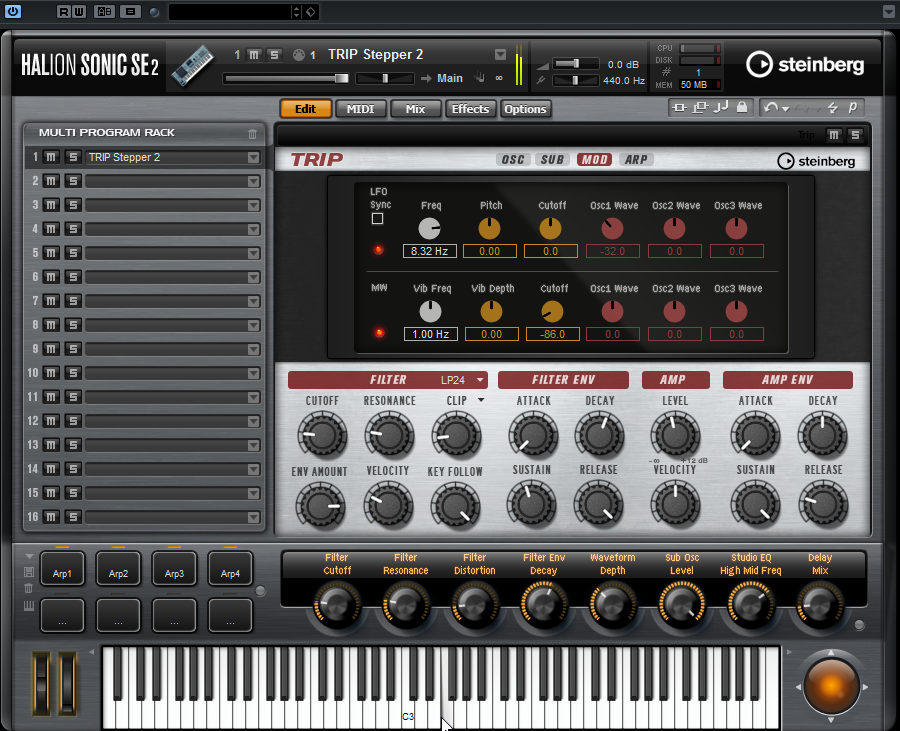The height and width of the screenshot is (731, 900).
Task: Solo slot 1 TRIP Stepper 2 in rack
Action: [73, 157]
